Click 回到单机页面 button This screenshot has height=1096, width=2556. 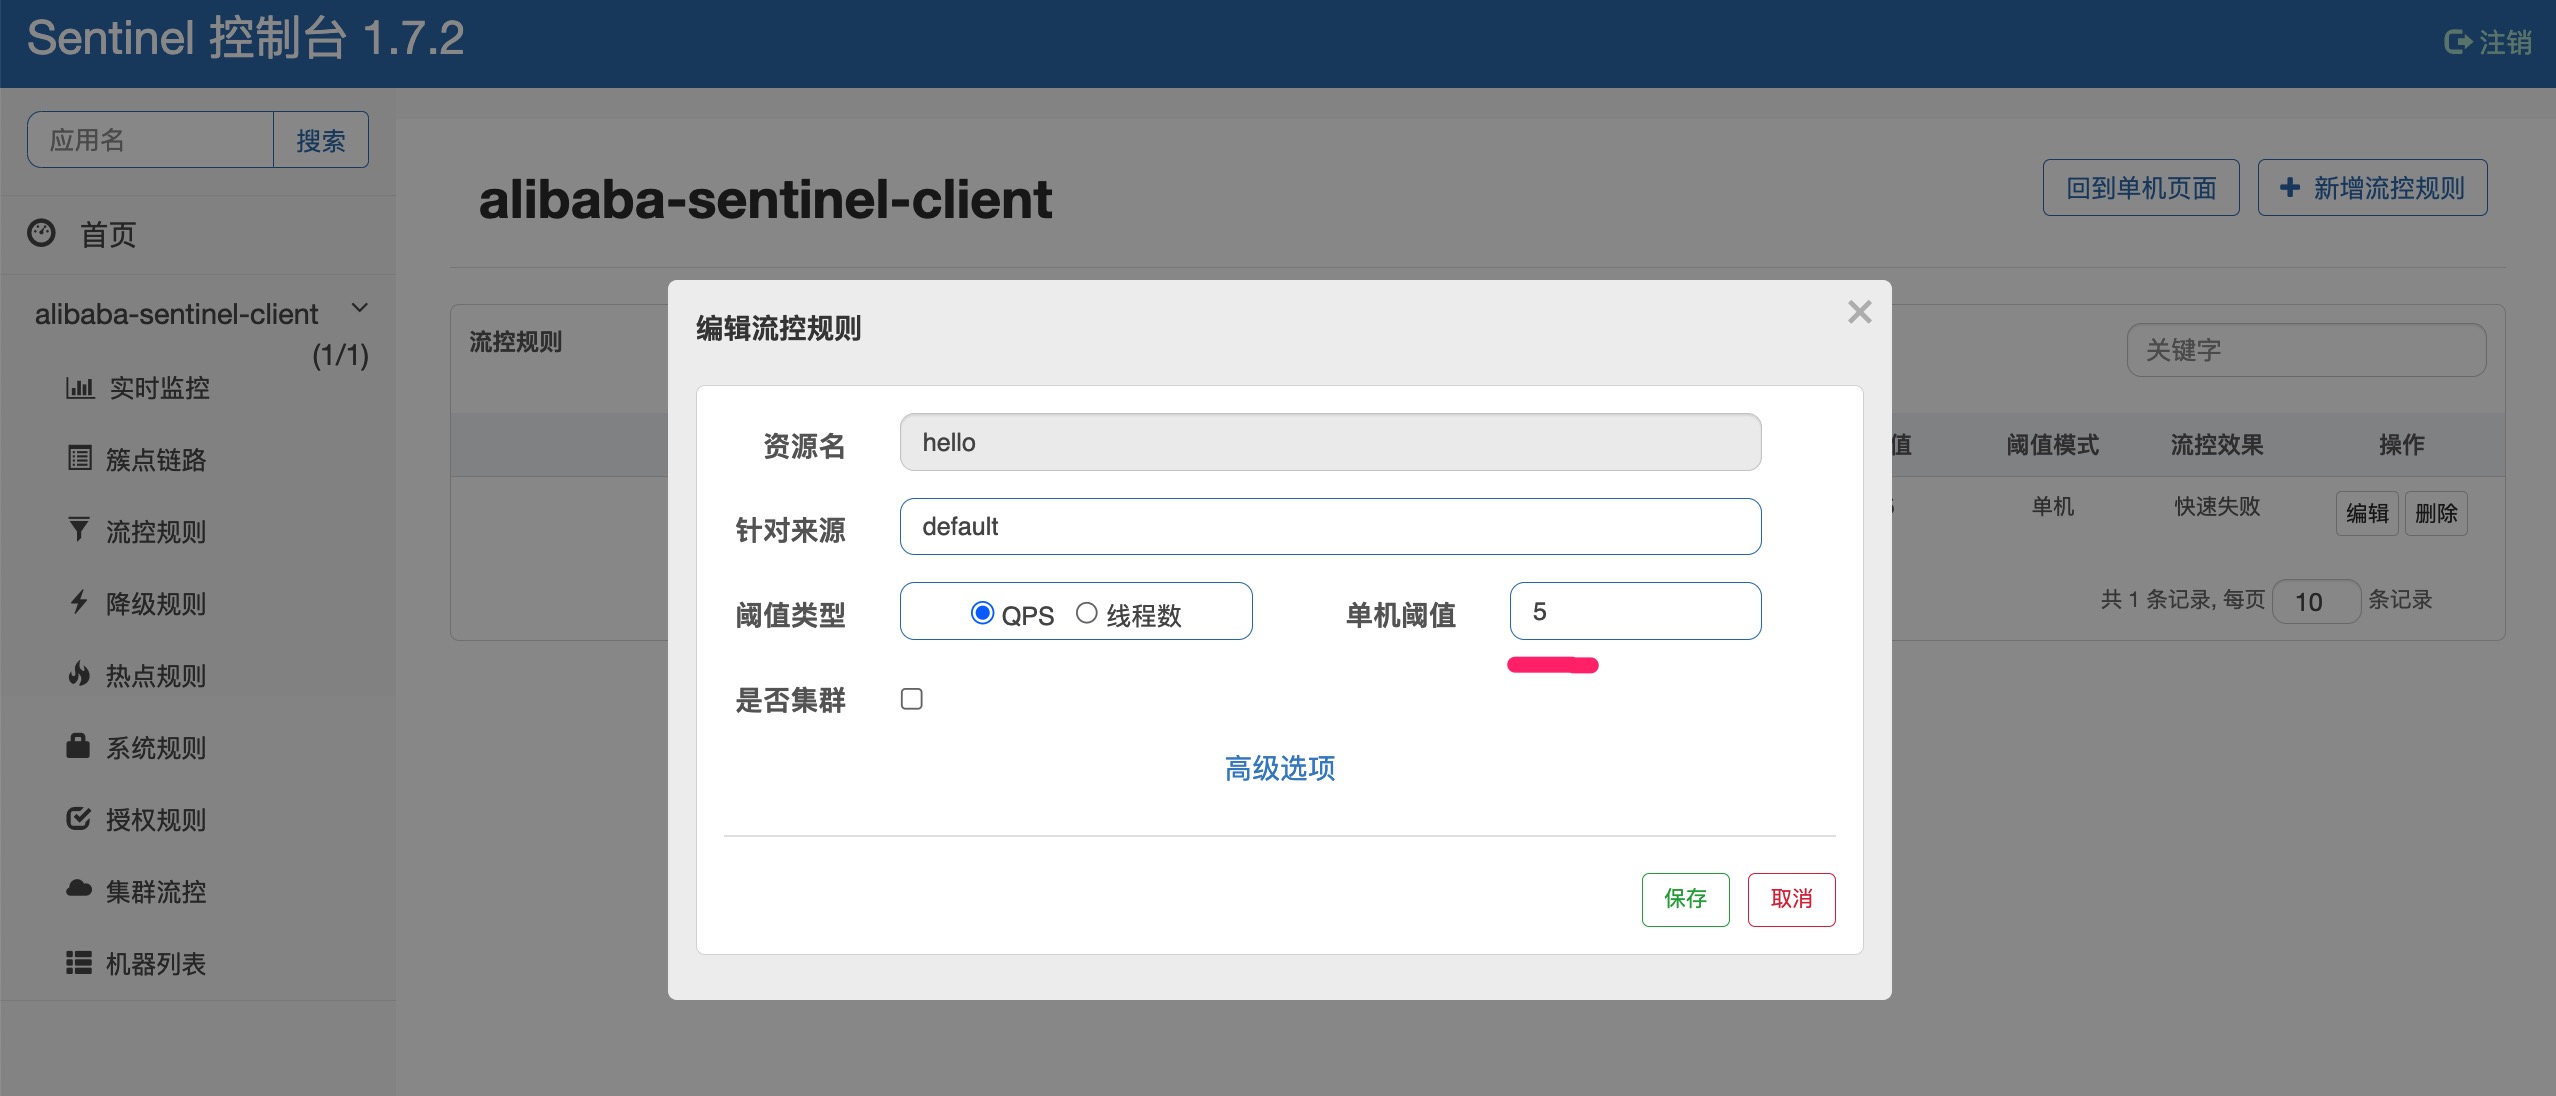tap(2141, 188)
